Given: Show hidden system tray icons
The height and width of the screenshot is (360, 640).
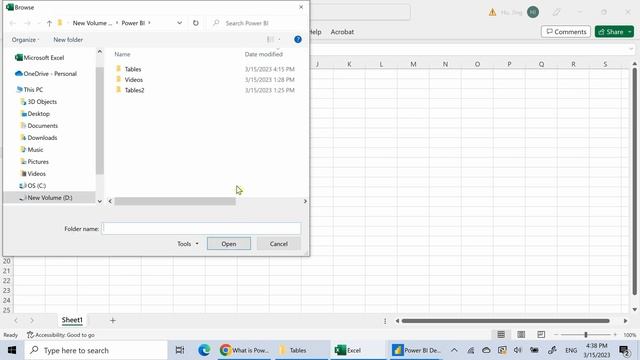Looking at the screenshot, I should coord(454,350).
